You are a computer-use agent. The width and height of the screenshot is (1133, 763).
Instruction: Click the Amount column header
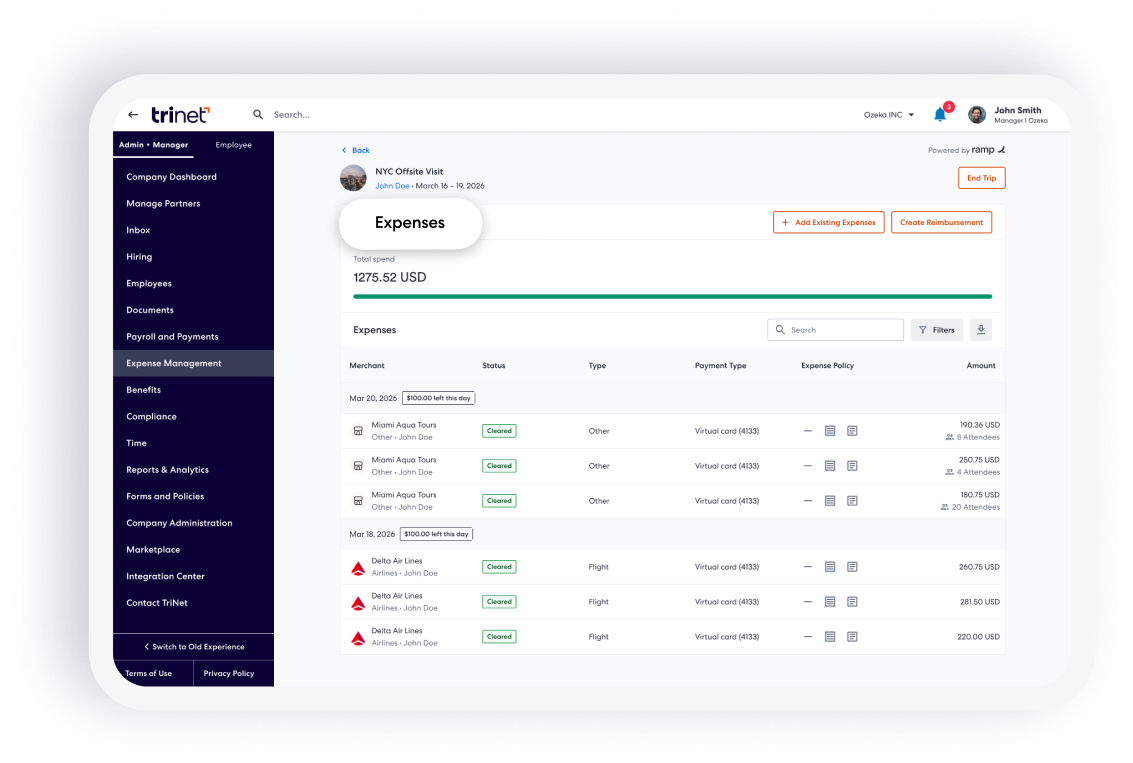(981, 366)
